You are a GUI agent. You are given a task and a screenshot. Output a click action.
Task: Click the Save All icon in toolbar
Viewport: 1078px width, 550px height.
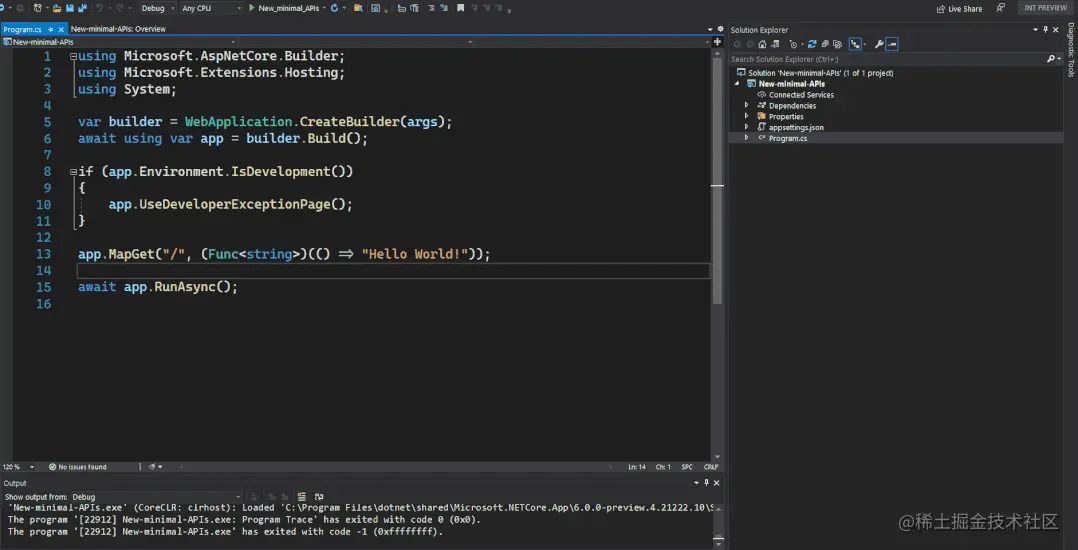coord(82,8)
